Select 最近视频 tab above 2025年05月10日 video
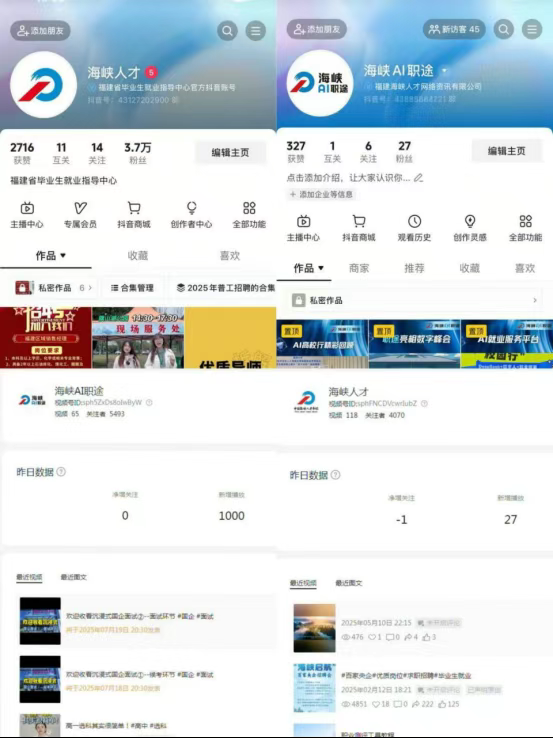Screen dimensions: 553x738 [x=303, y=583]
